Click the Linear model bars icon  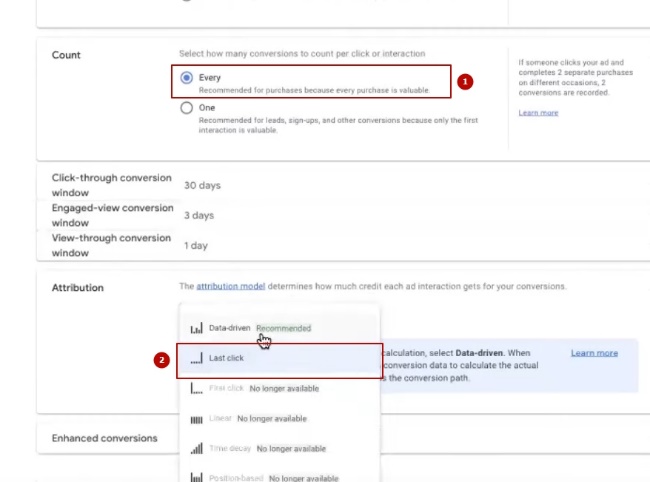(196, 418)
